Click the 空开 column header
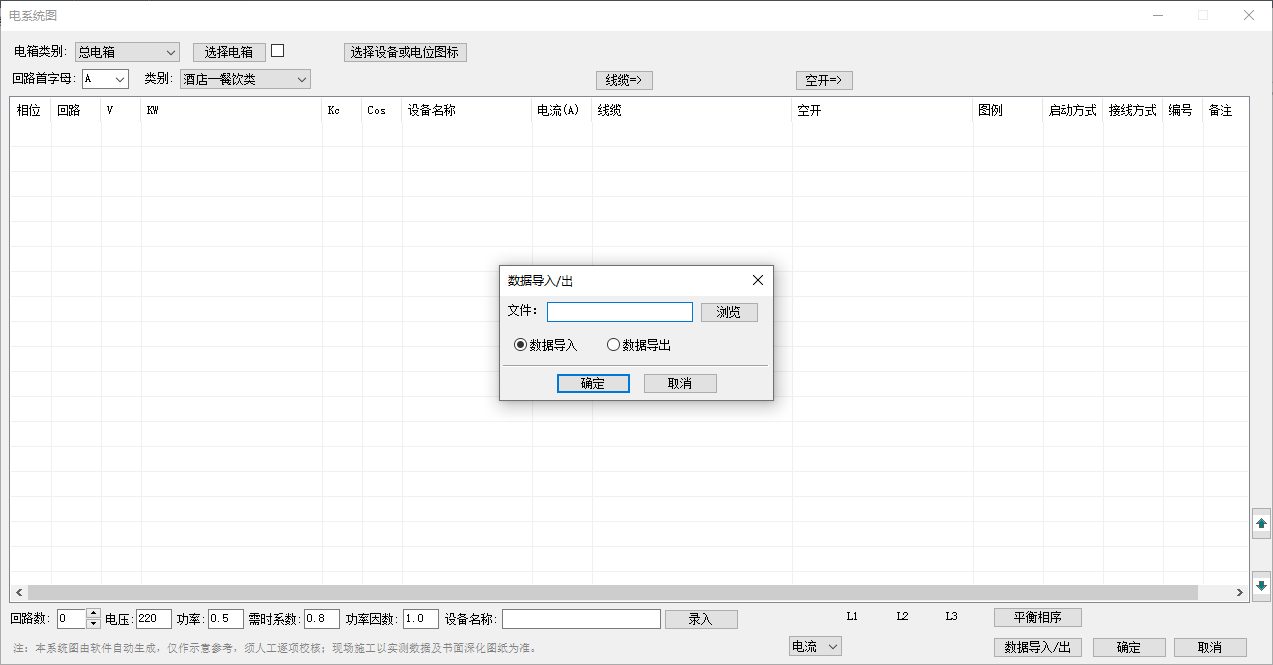The height and width of the screenshot is (665, 1273). pyautogui.click(x=883, y=111)
